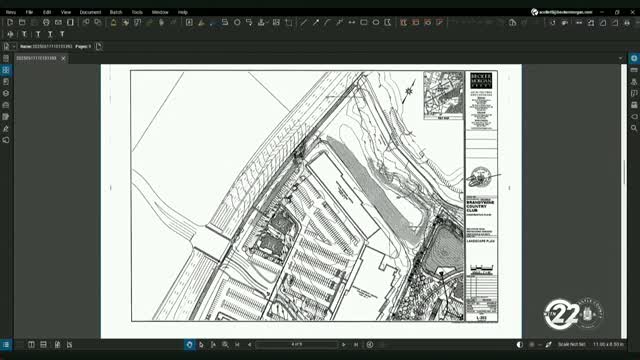Screen dimensions: 640x360
Task: Activate the Pan hand tool
Action: tap(189, 344)
